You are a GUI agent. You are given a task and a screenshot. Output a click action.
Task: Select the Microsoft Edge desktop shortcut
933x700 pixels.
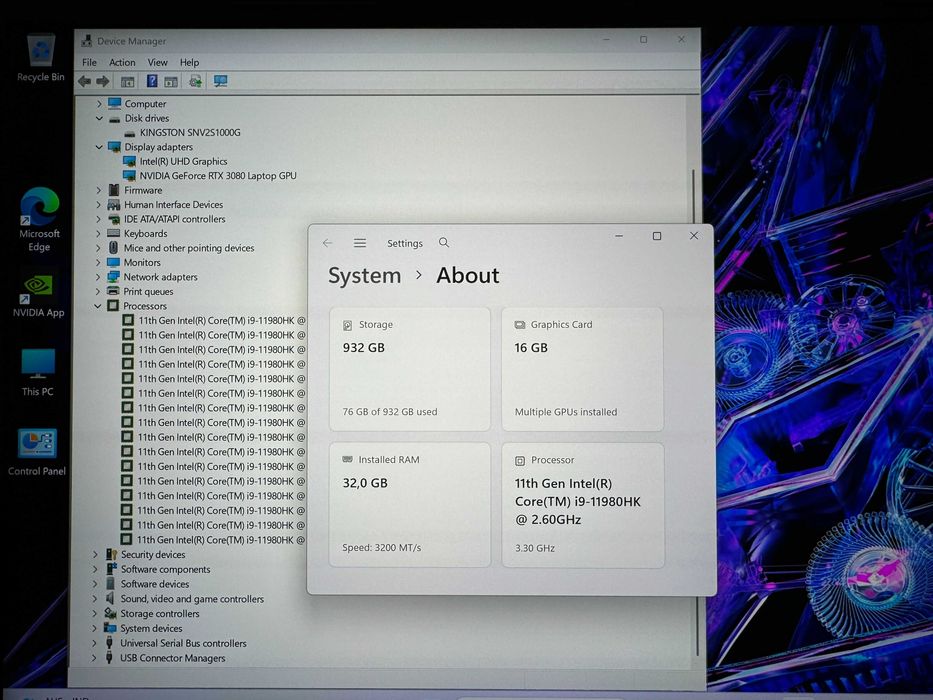pos(39,220)
